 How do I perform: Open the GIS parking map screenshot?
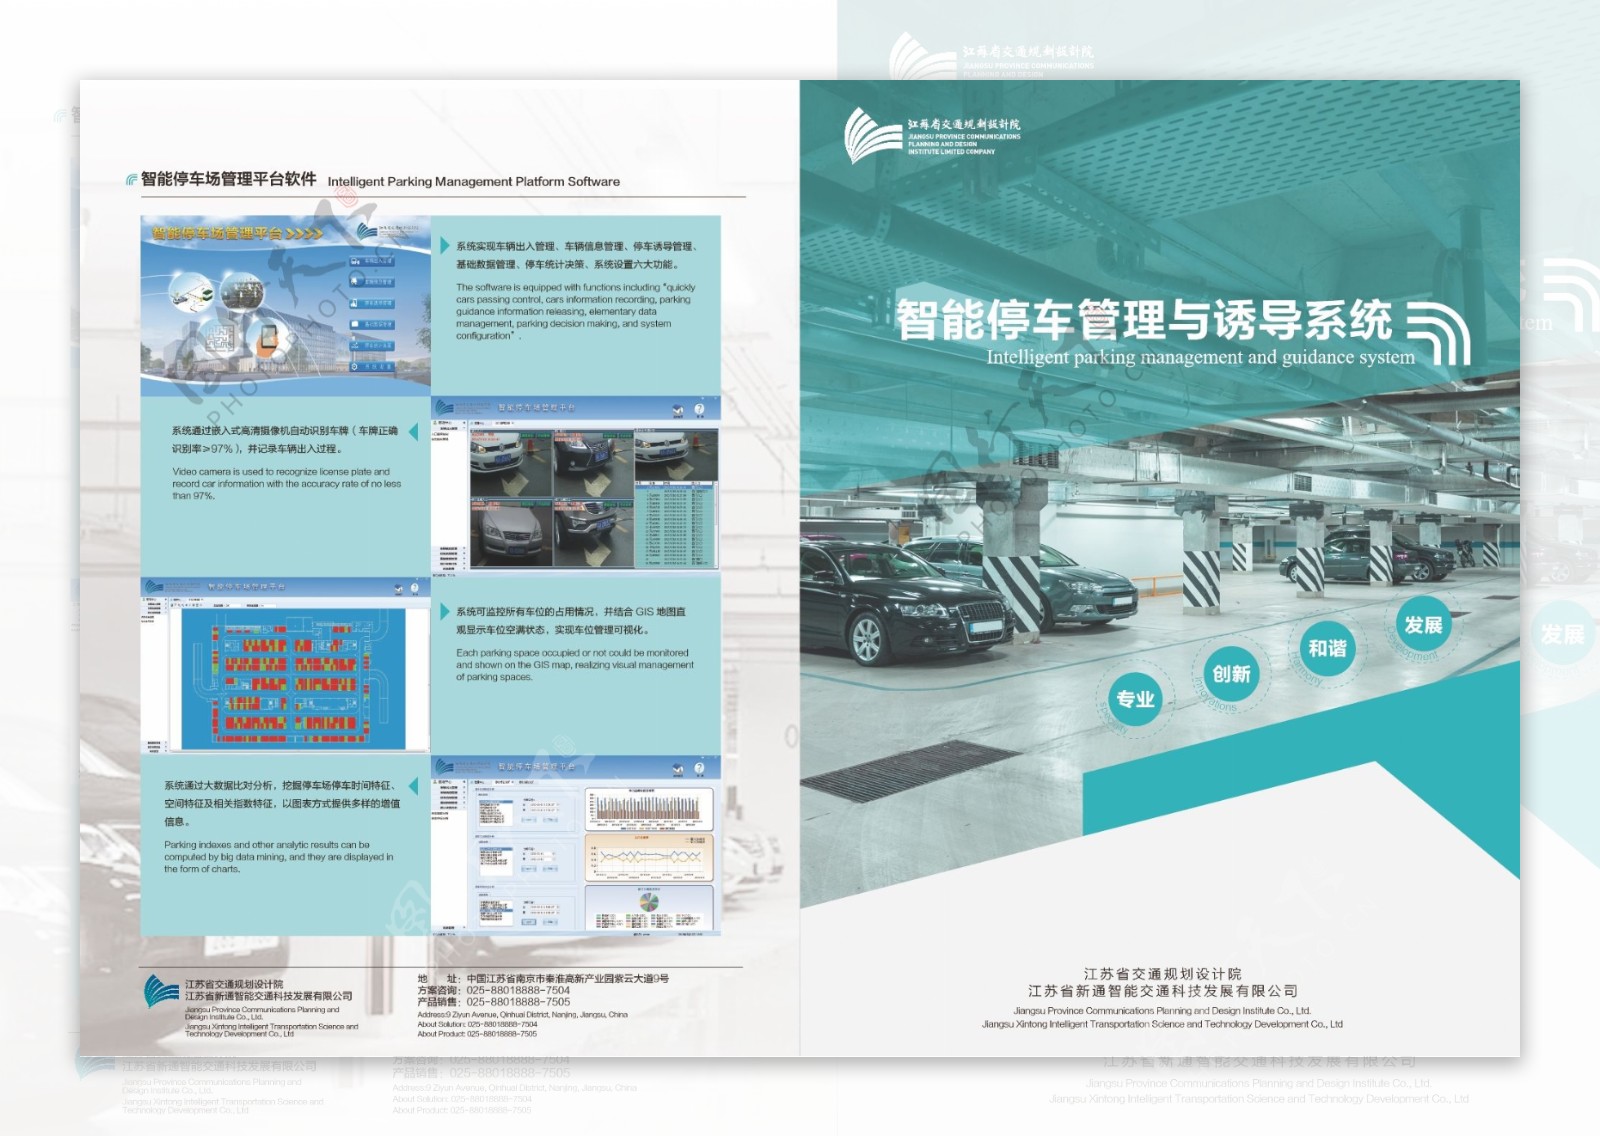(x=286, y=666)
